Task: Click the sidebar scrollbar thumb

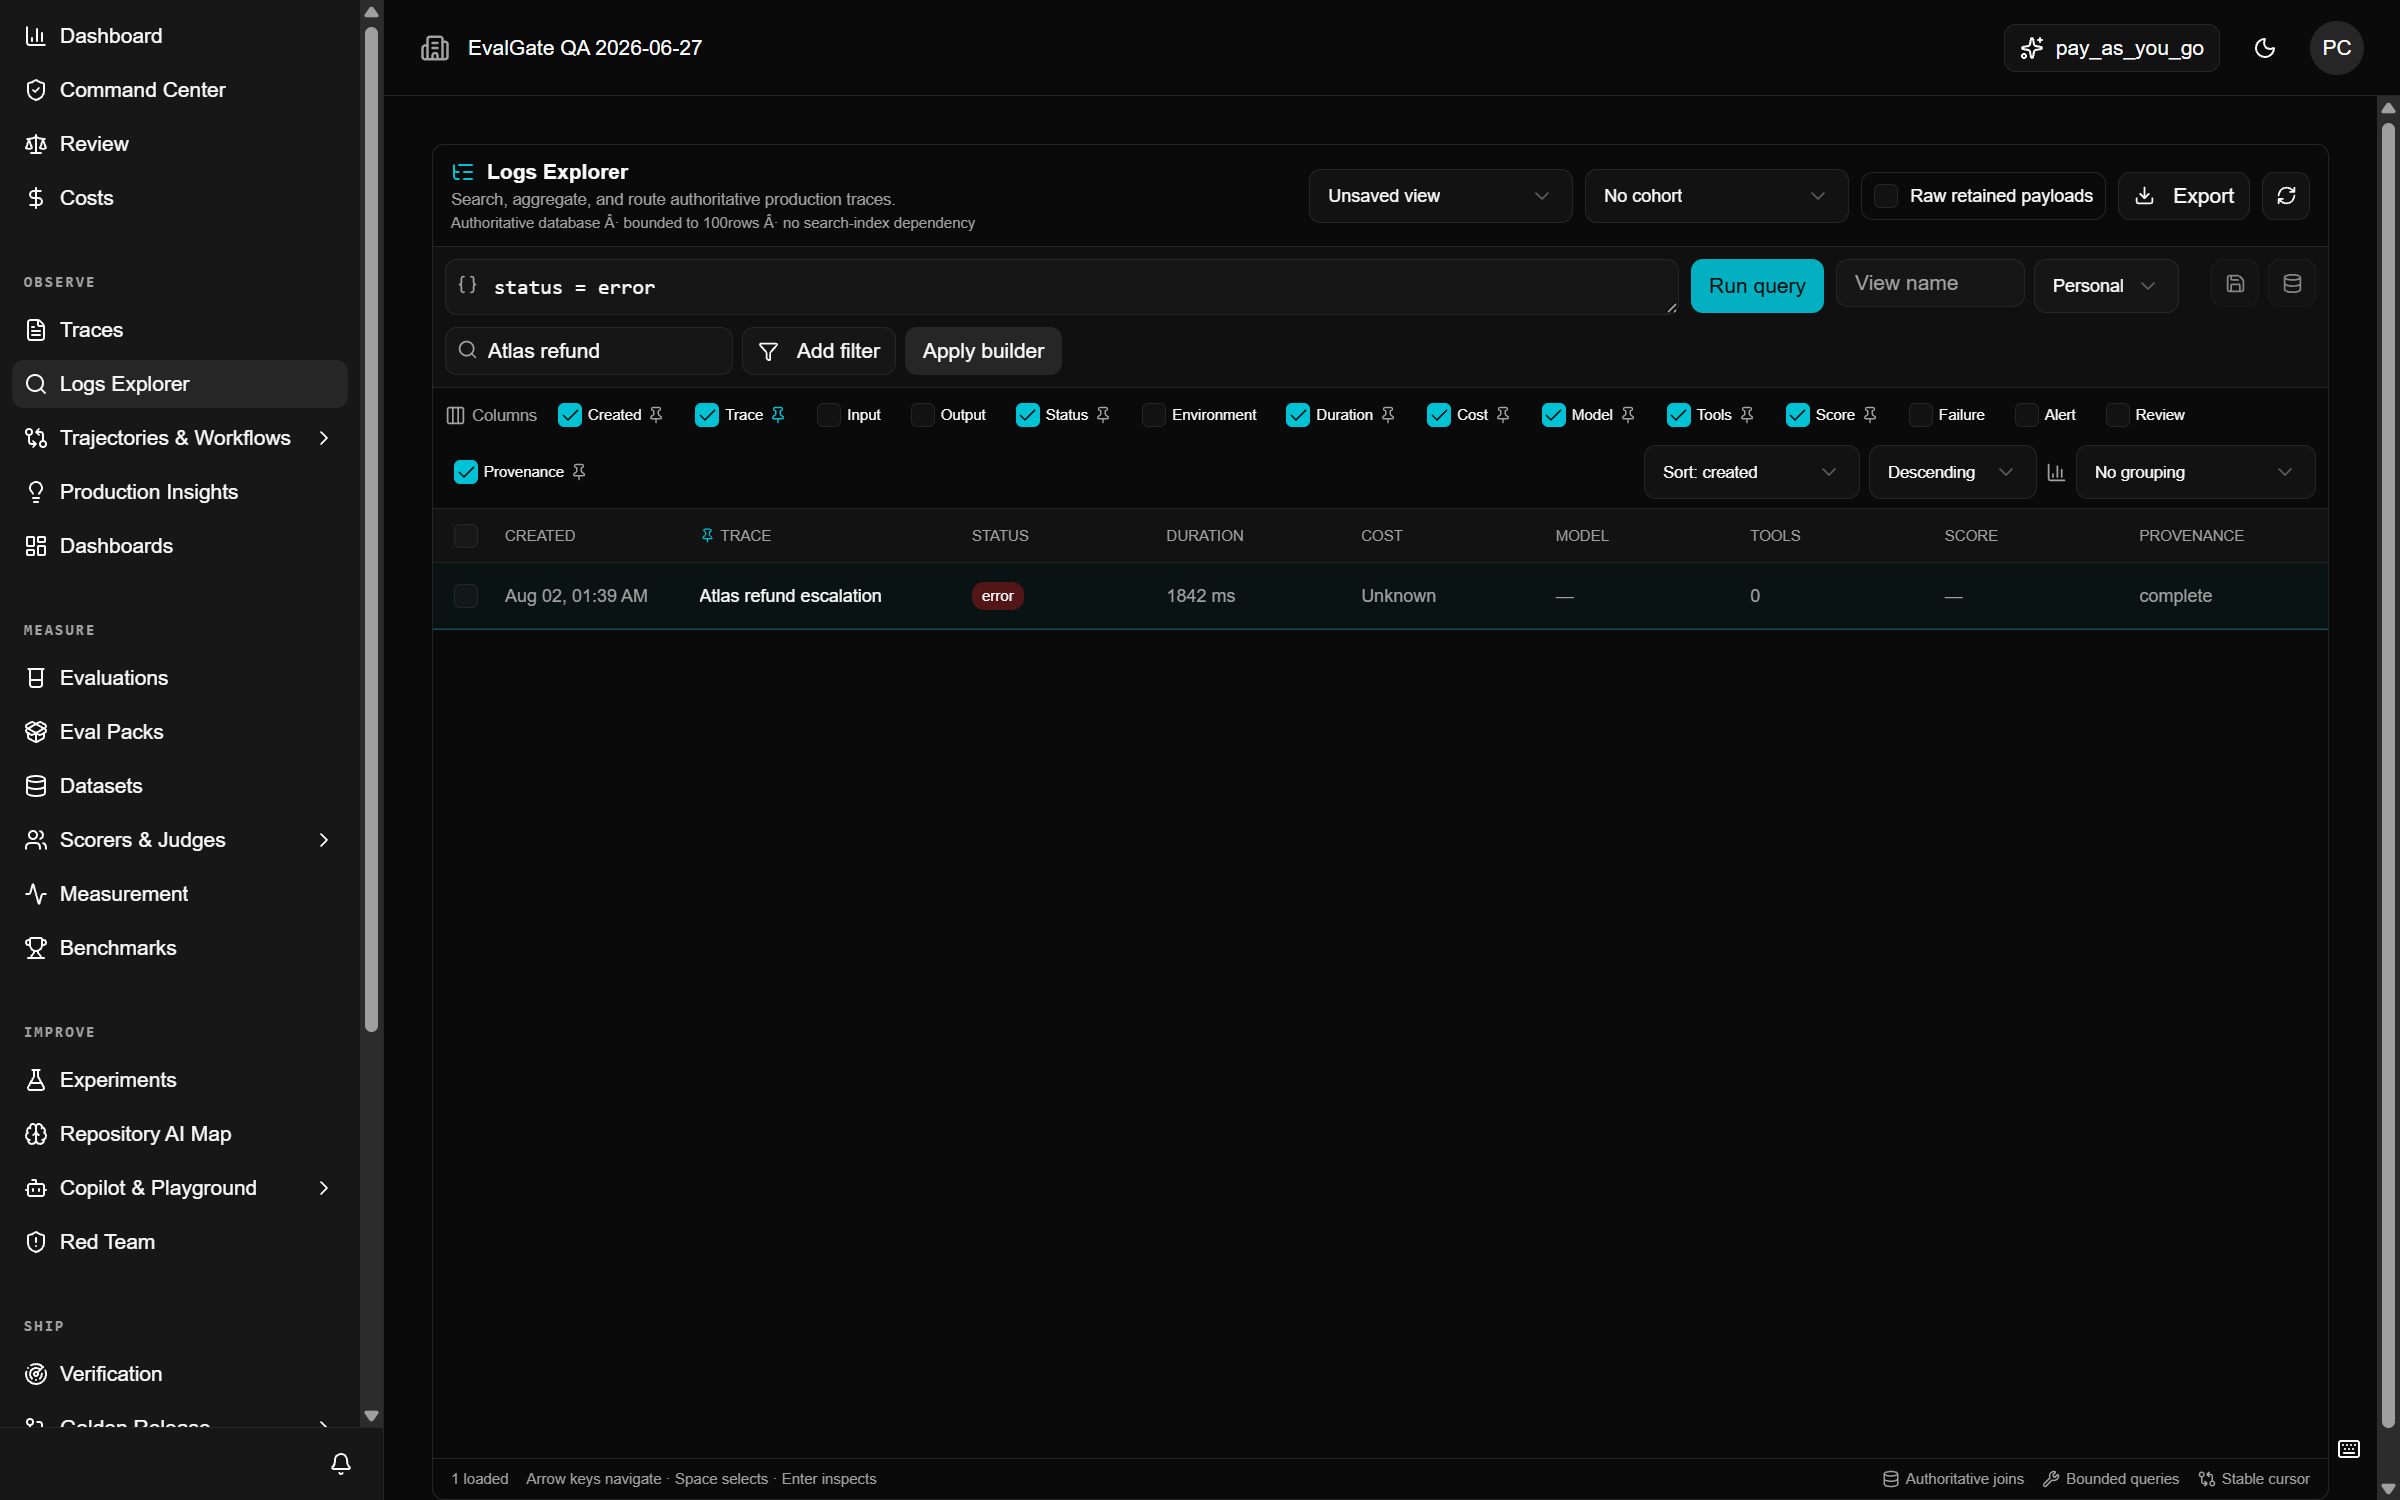Action: click(x=372, y=530)
